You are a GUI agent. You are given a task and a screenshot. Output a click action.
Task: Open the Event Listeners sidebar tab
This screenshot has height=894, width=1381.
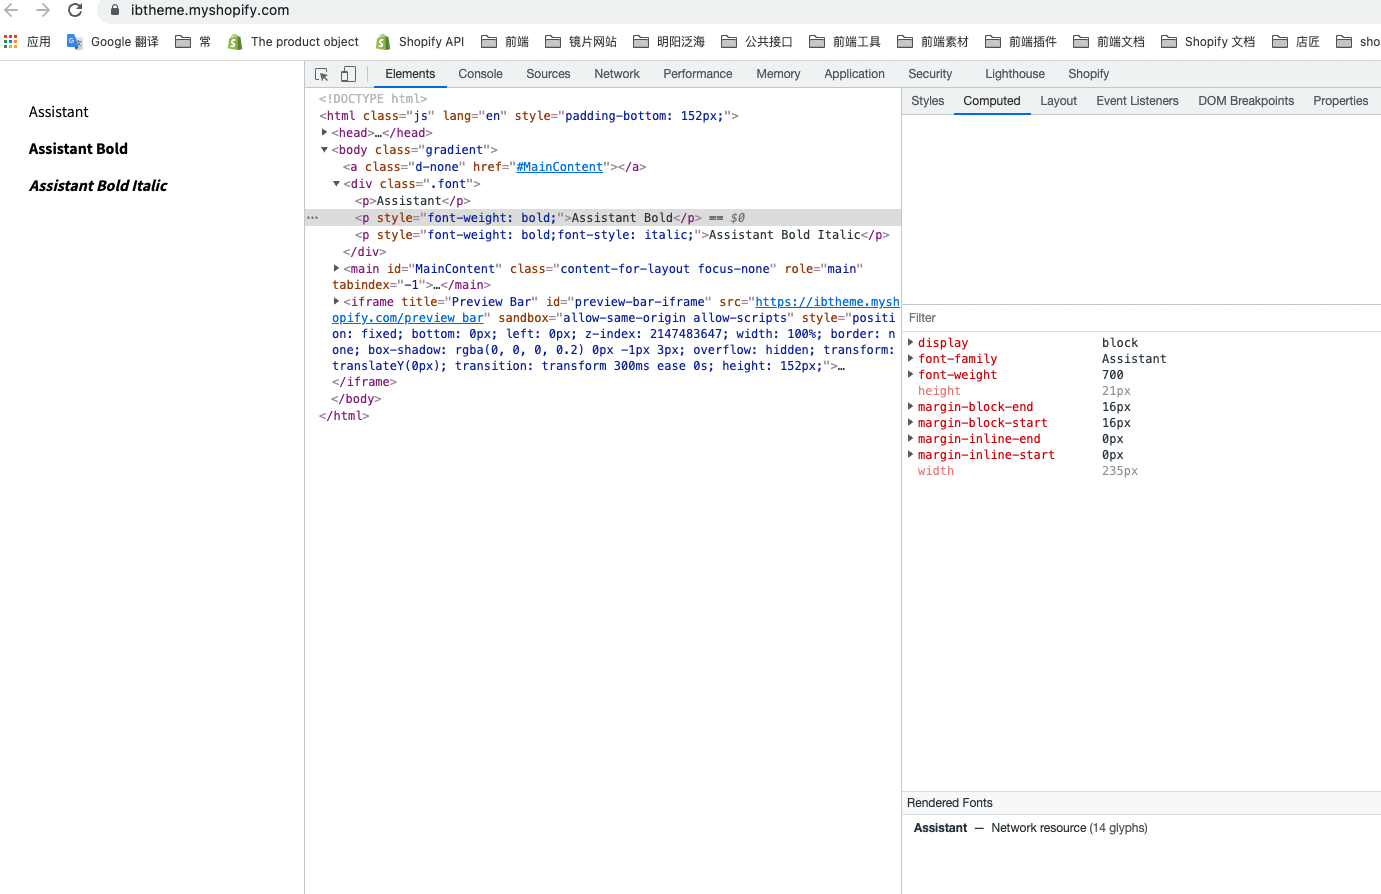[1137, 101]
